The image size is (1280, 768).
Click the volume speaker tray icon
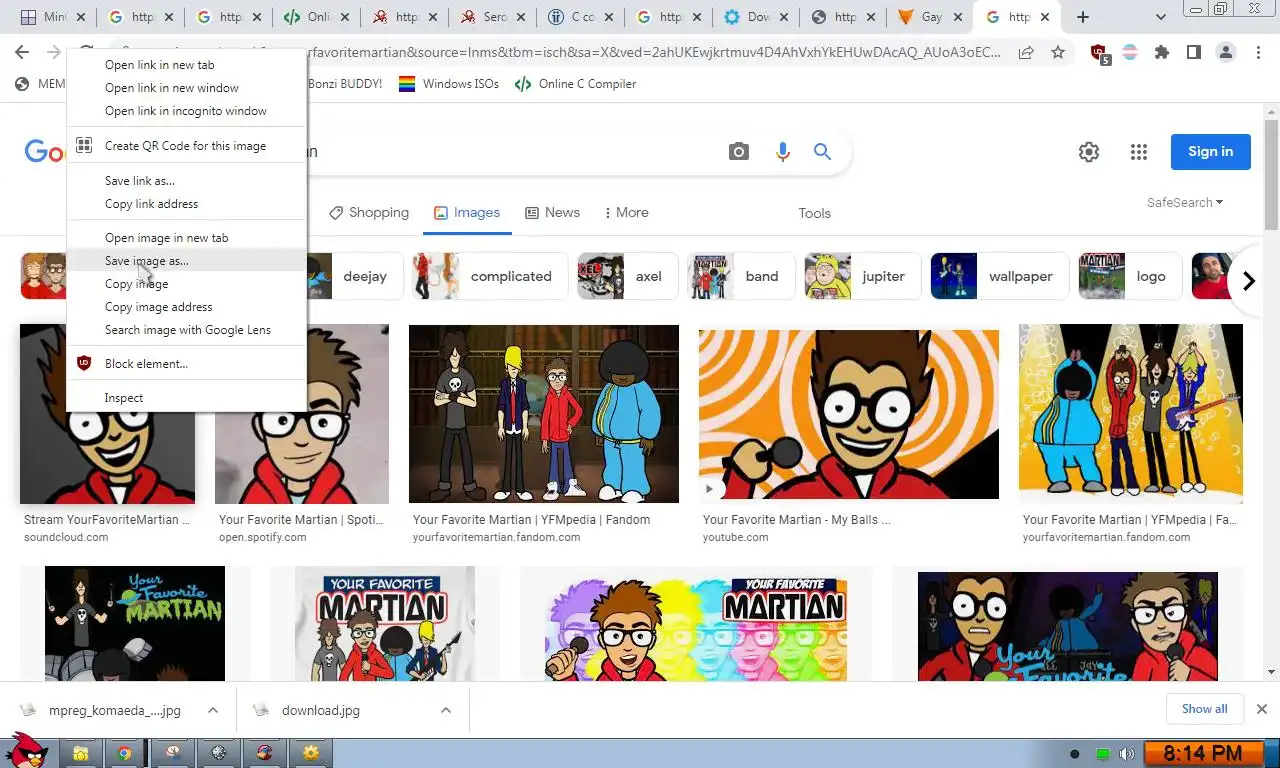pyautogui.click(x=1127, y=754)
